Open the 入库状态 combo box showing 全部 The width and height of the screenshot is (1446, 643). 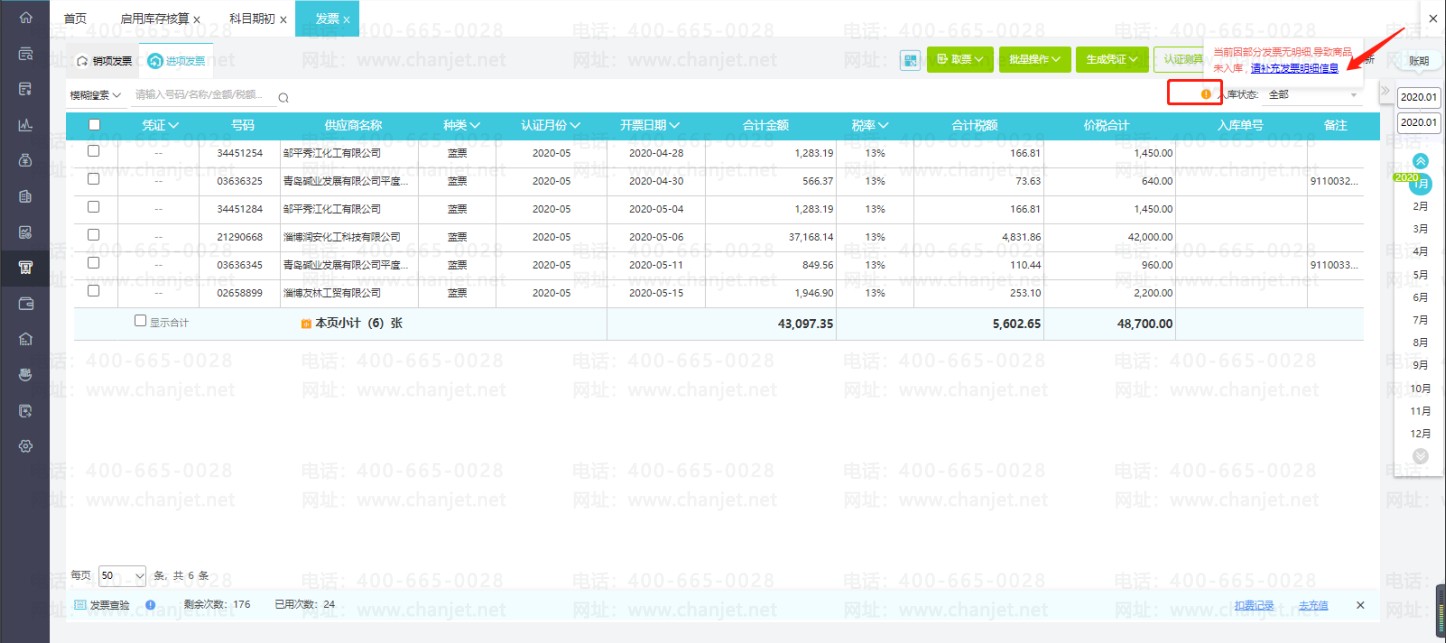tap(1312, 94)
